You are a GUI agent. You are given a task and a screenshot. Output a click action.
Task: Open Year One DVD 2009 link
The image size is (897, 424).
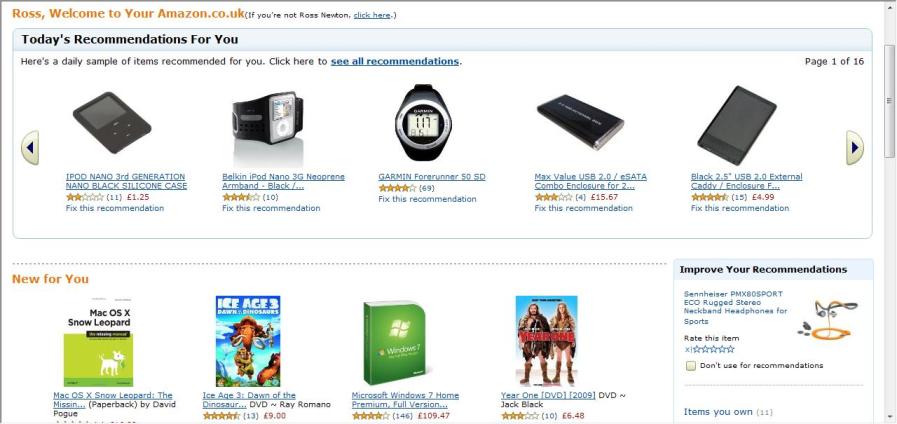tap(548, 395)
